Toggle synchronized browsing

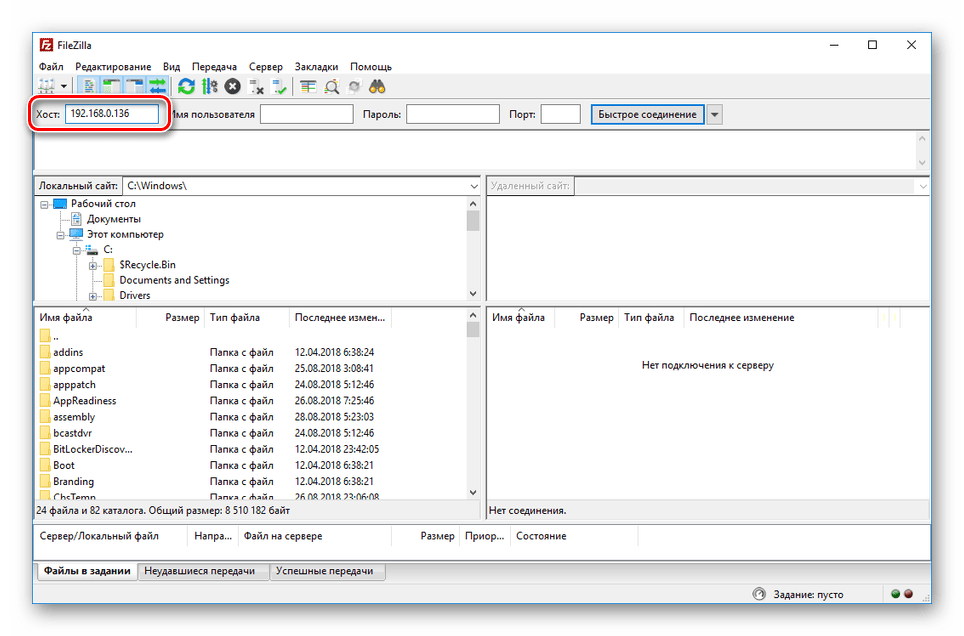(x=354, y=87)
